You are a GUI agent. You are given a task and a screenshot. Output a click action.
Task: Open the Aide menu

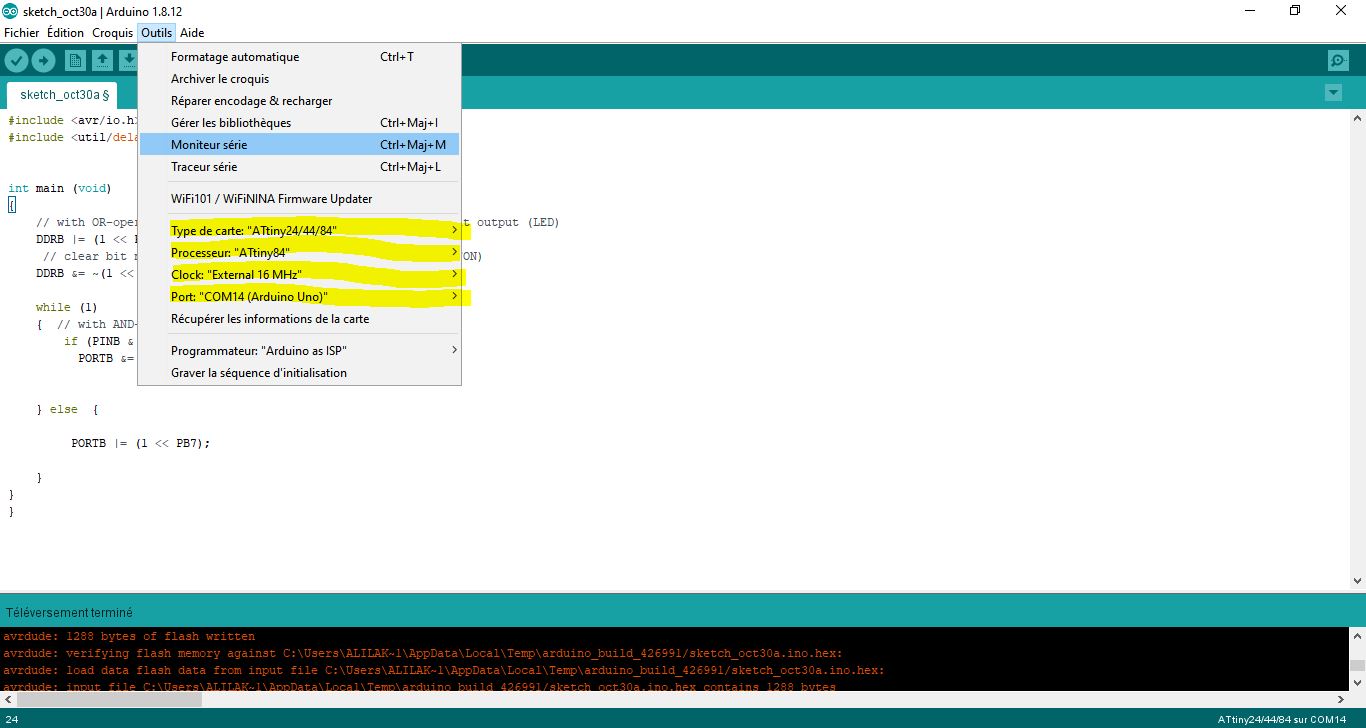click(192, 33)
